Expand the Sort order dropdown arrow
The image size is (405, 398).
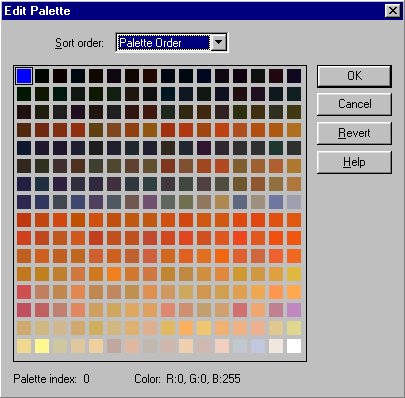point(219,42)
